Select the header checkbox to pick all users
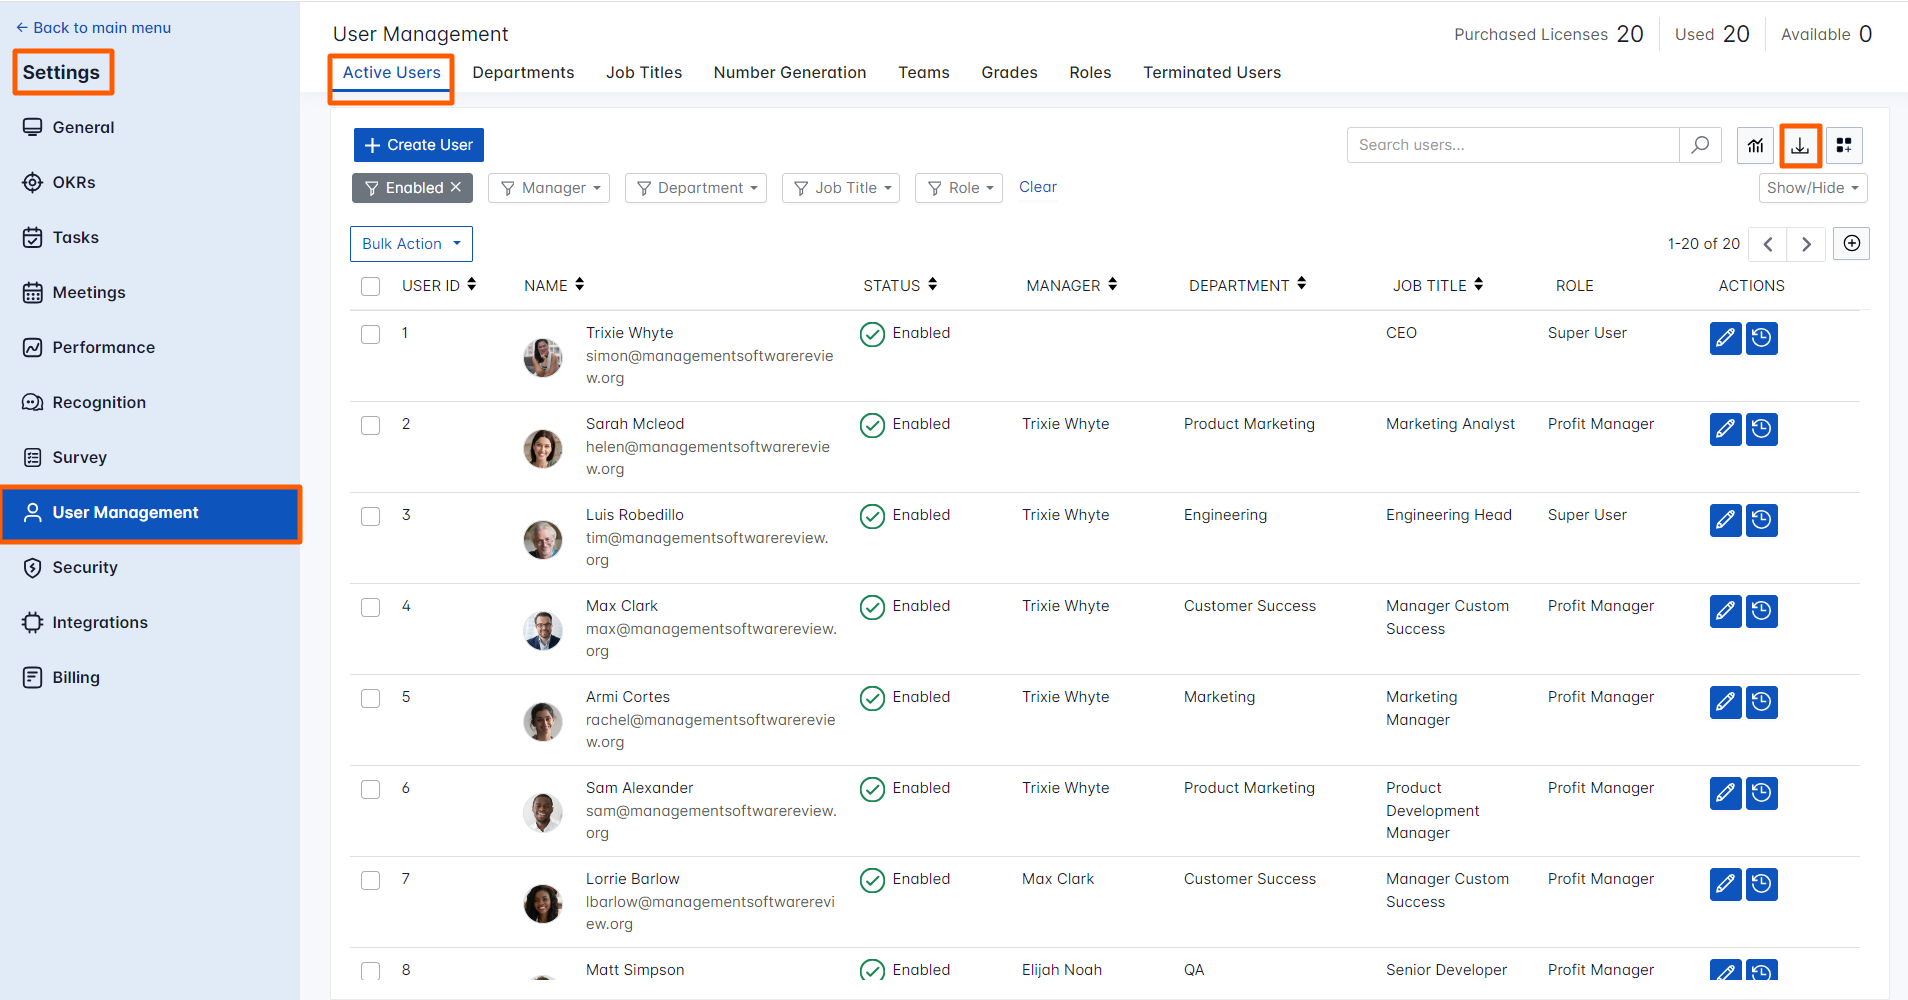Screen dimensions: 1908x1000 370,286
